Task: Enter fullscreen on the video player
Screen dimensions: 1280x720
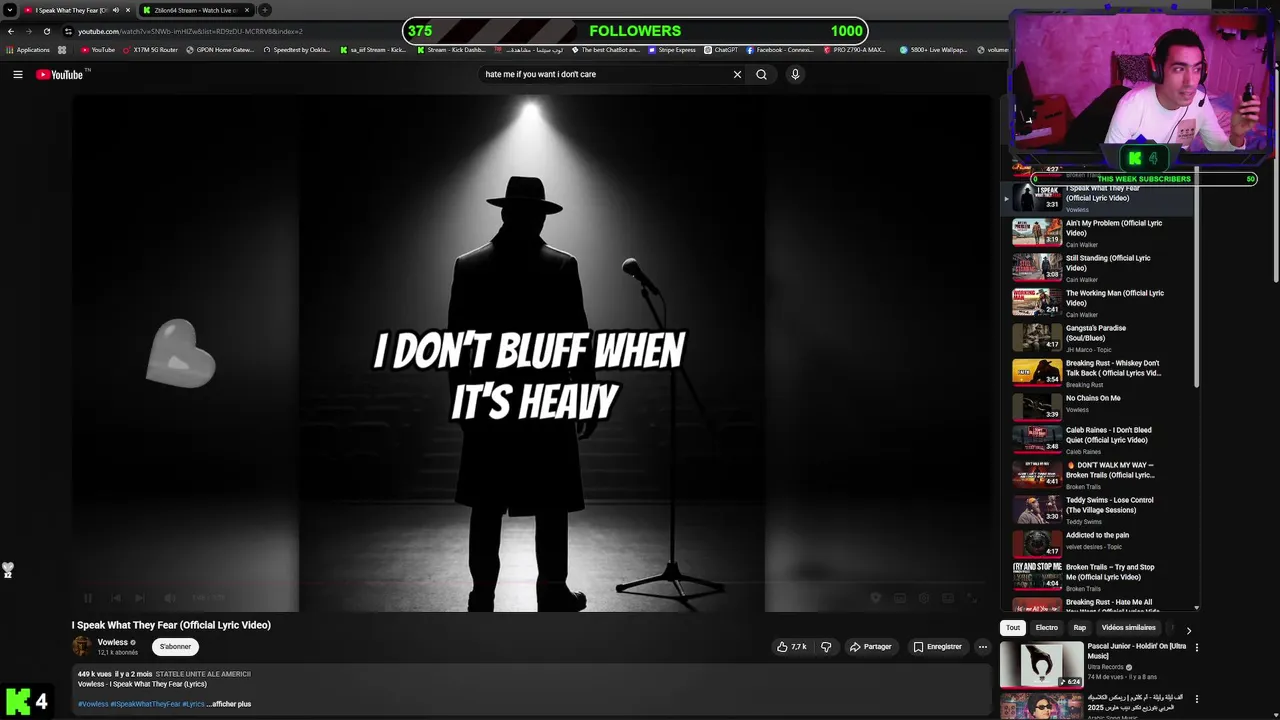Action: [971, 598]
